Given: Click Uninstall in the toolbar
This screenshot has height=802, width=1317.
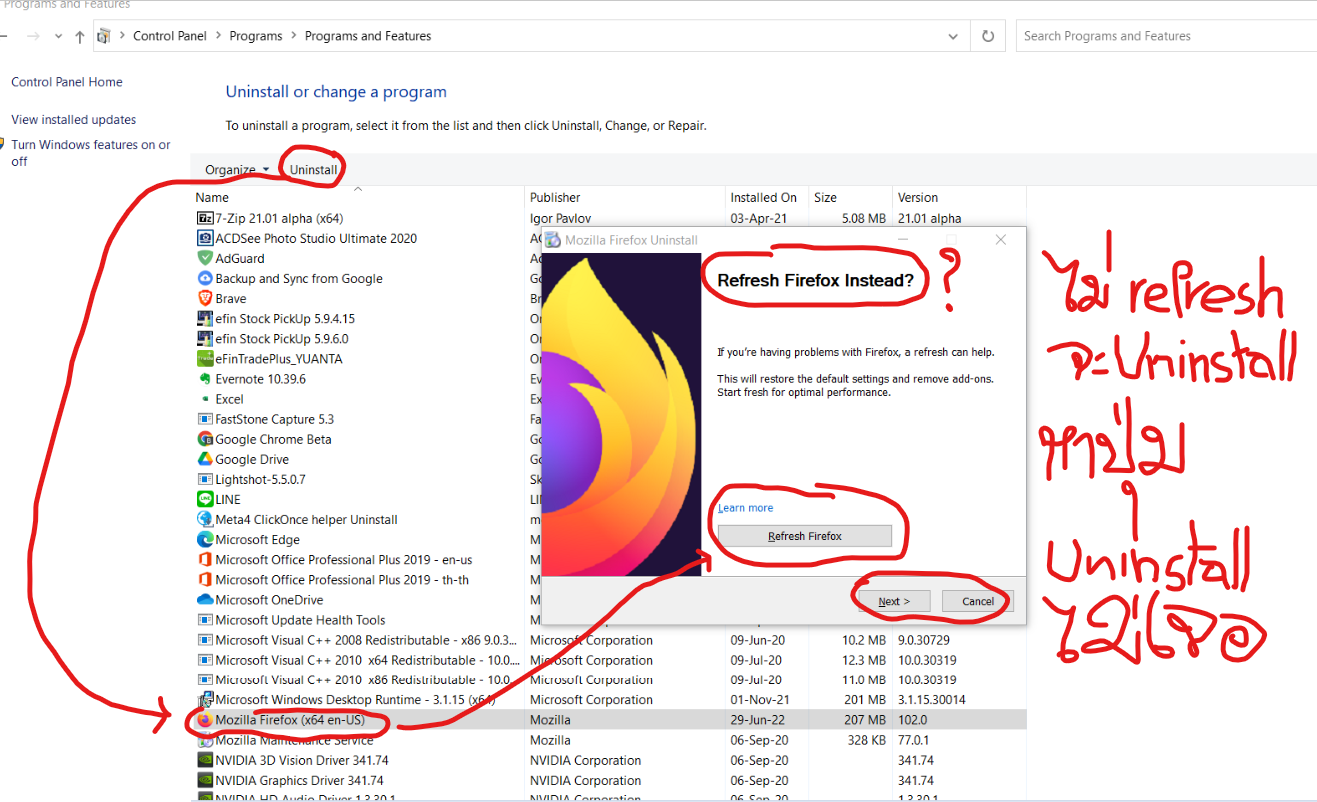Looking at the screenshot, I should click(x=314, y=170).
